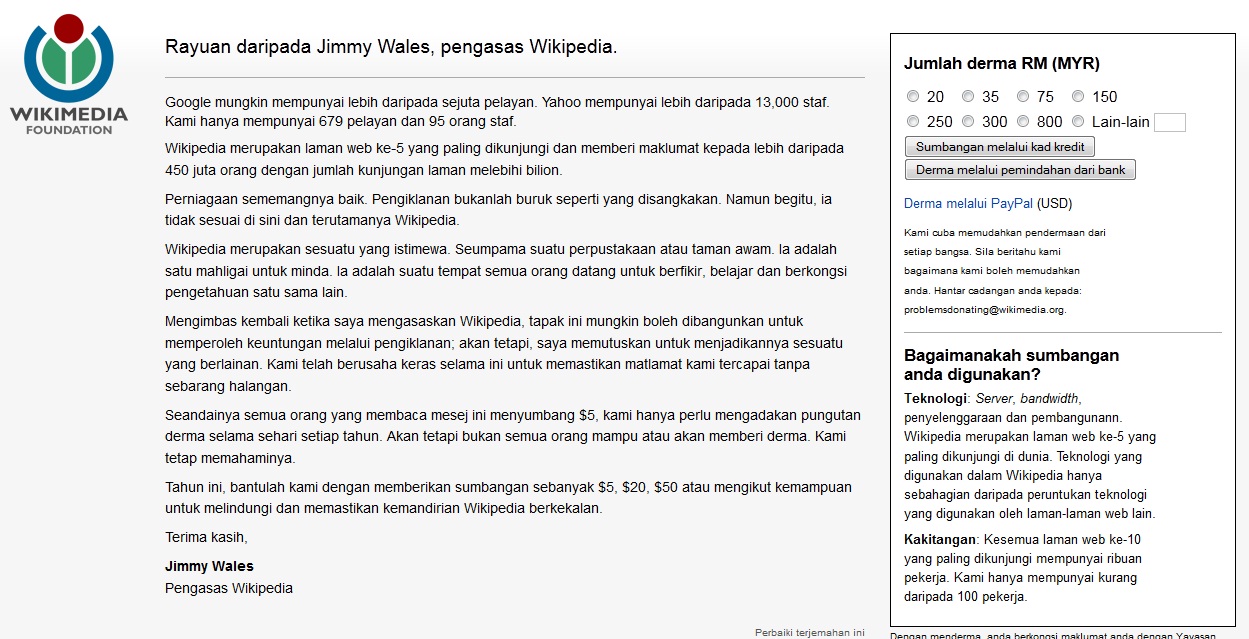Click the heading Rayuan daripada Jimmy Wales
The width and height of the screenshot is (1249, 639).
[391, 47]
